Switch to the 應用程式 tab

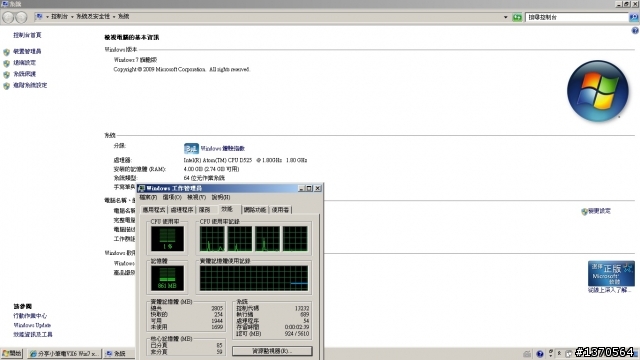153,210
